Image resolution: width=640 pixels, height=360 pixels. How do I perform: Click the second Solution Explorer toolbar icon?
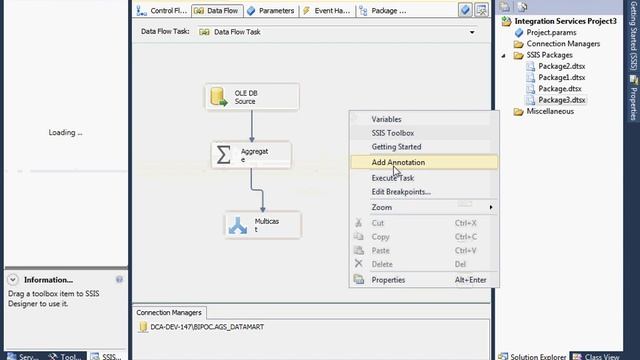pyautogui.click(x=522, y=7)
